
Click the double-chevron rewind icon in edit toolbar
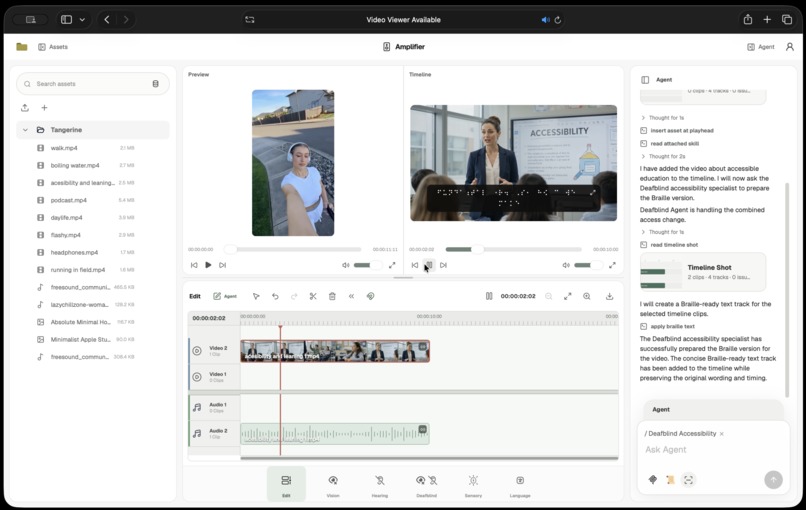tap(351, 296)
